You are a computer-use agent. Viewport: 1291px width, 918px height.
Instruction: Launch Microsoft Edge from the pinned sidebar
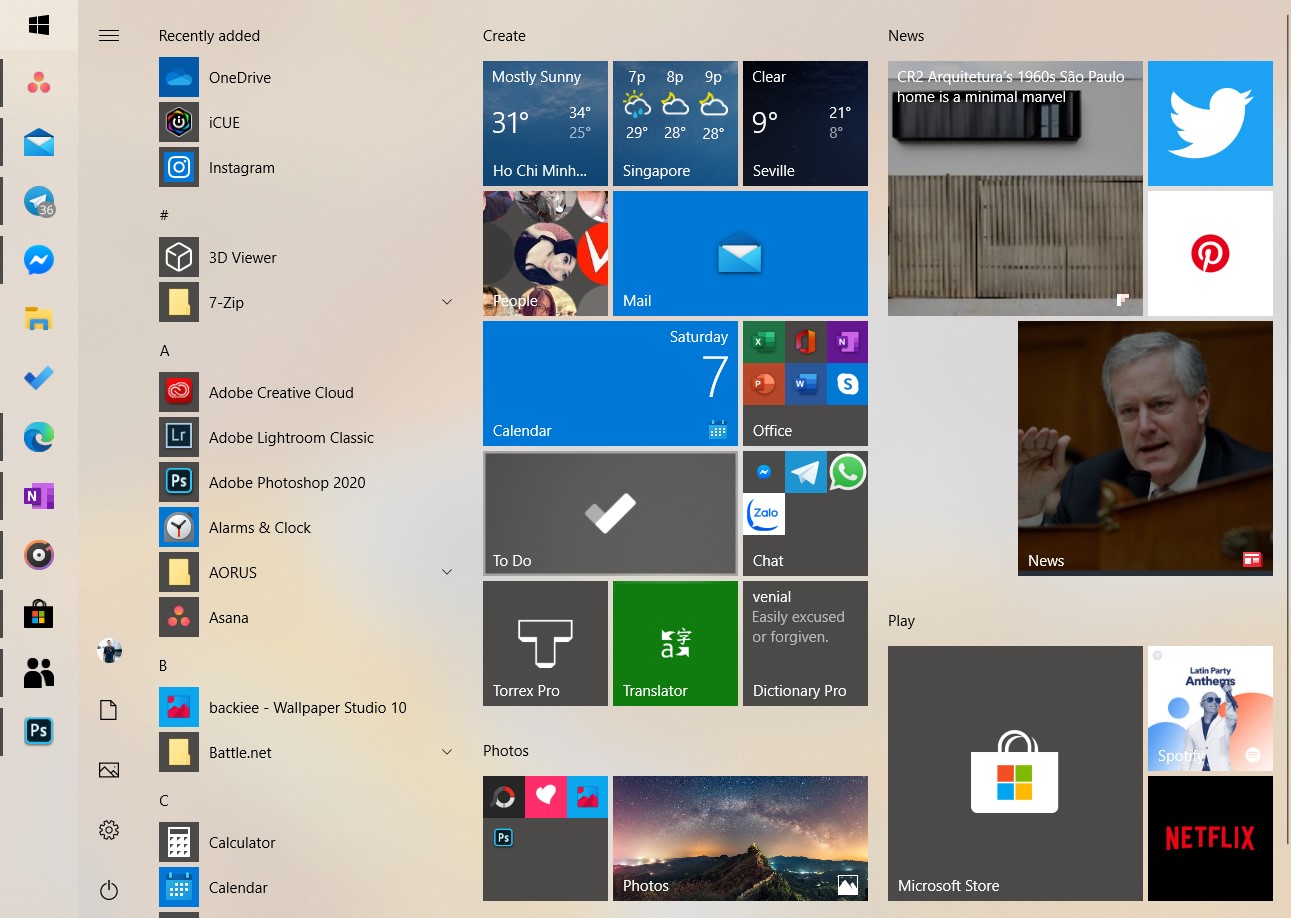point(38,437)
